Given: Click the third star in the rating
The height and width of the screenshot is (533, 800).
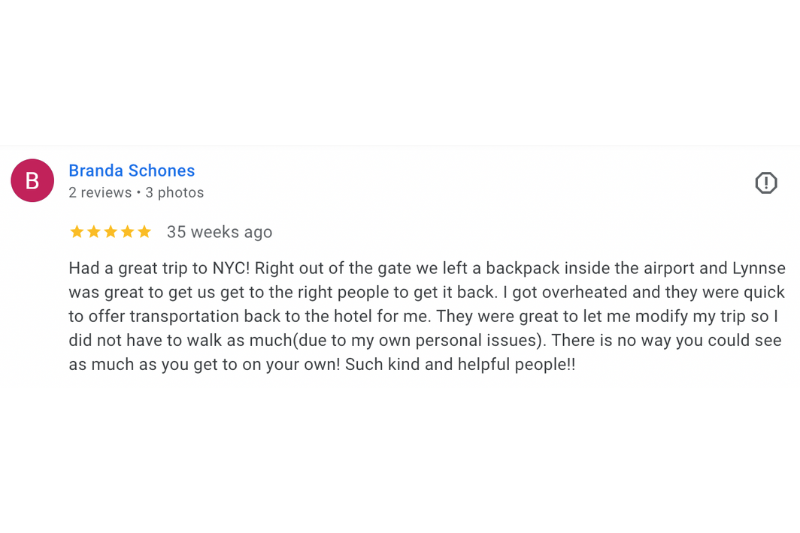Looking at the screenshot, I should click(111, 232).
